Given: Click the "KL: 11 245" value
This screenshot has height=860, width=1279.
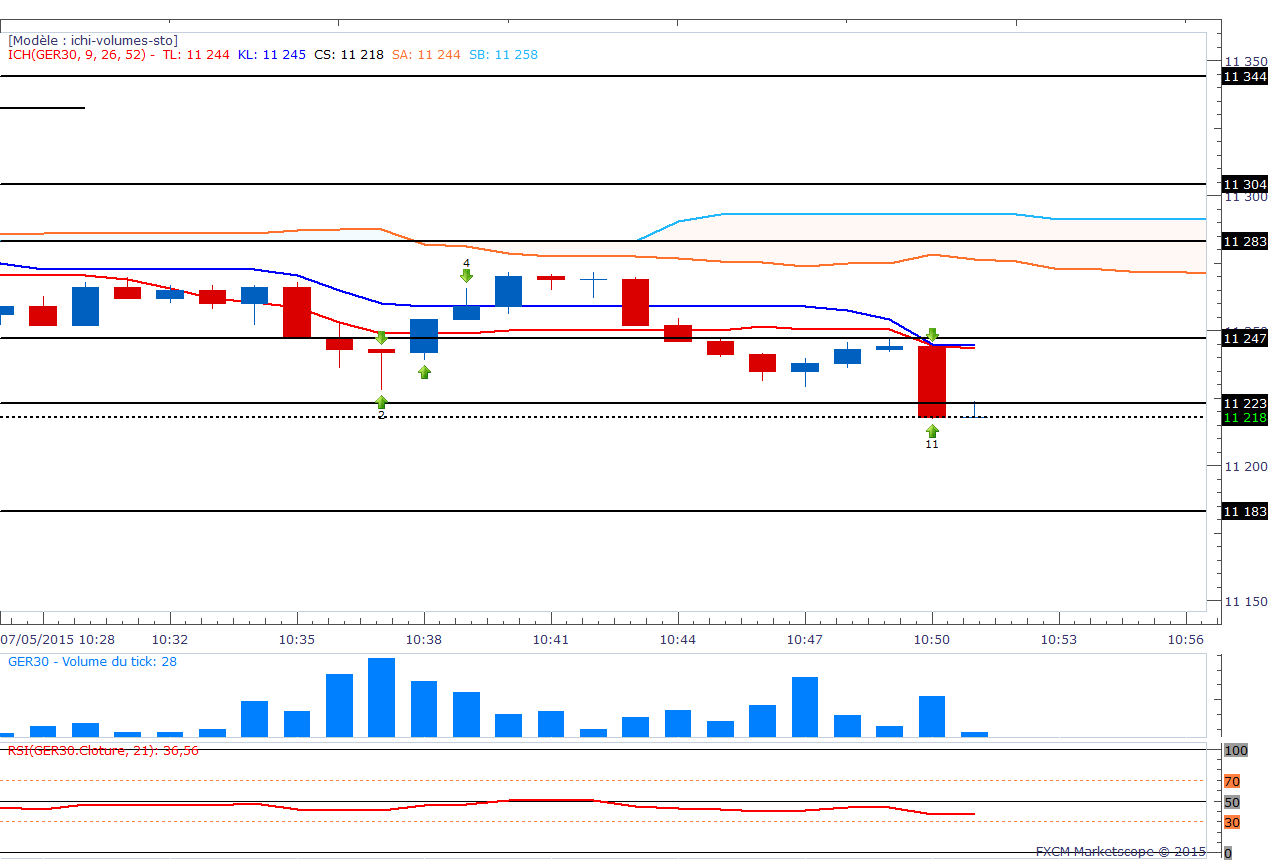Looking at the screenshot, I should (x=272, y=55).
